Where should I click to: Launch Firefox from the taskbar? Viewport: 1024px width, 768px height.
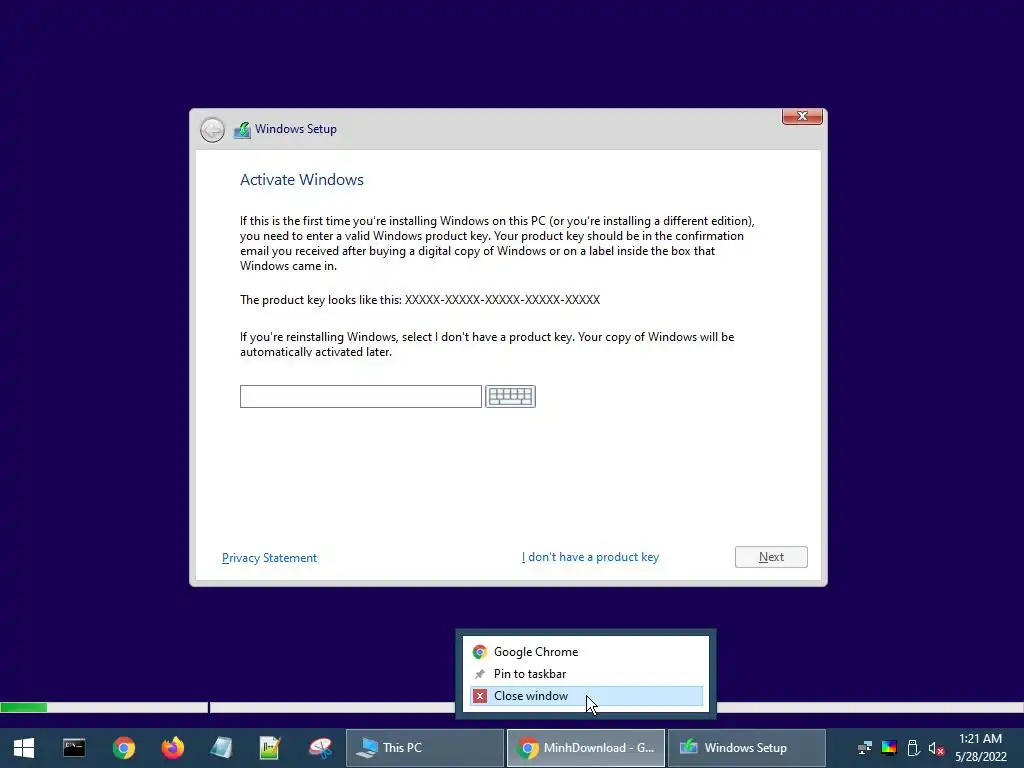172,748
